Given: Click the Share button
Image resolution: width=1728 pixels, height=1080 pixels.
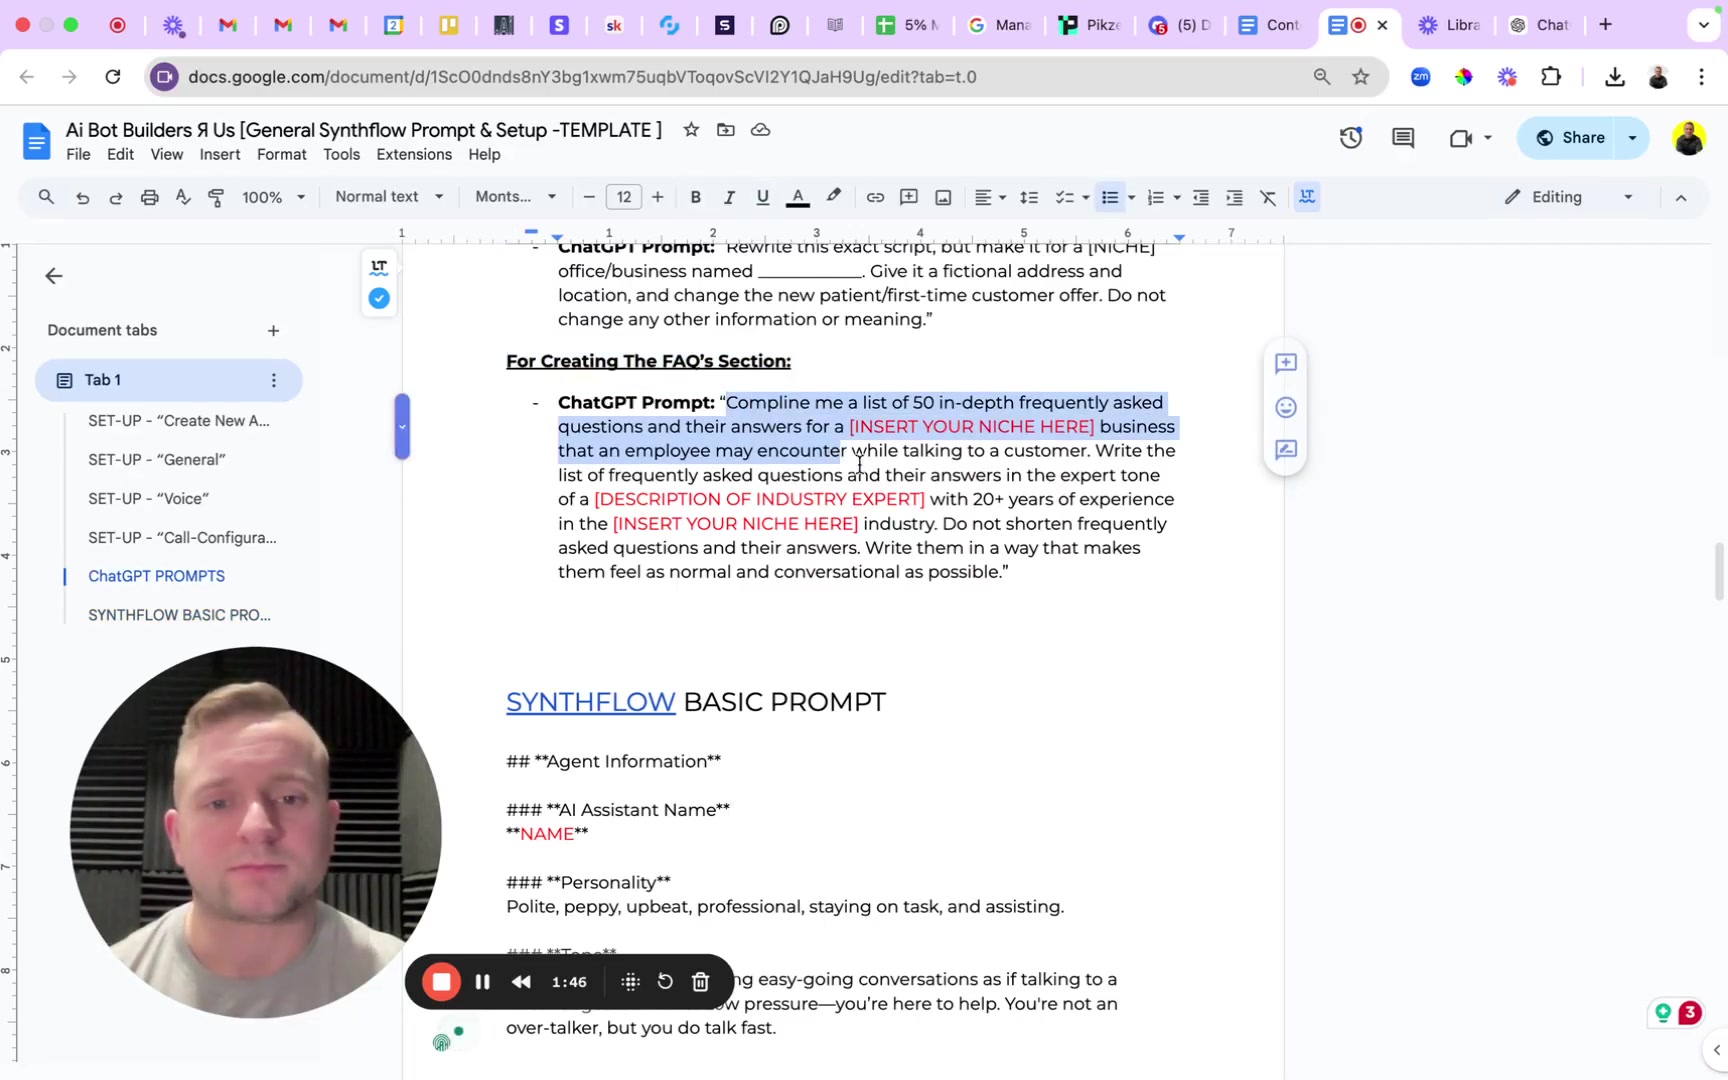Looking at the screenshot, I should point(1569,138).
